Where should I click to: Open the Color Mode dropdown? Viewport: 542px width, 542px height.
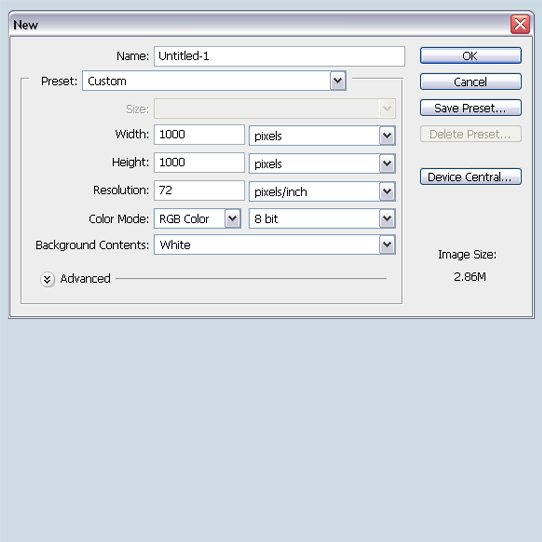click(197, 218)
